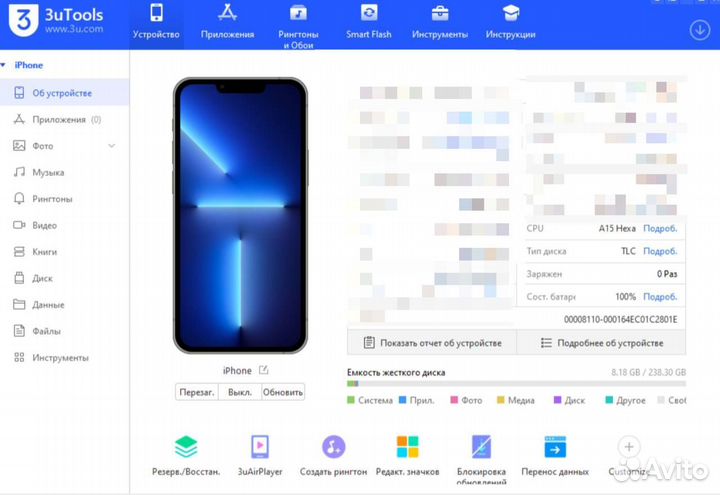Expand the Фото sidebar section
This screenshot has width=720, height=495.
click(x=112, y=146)
